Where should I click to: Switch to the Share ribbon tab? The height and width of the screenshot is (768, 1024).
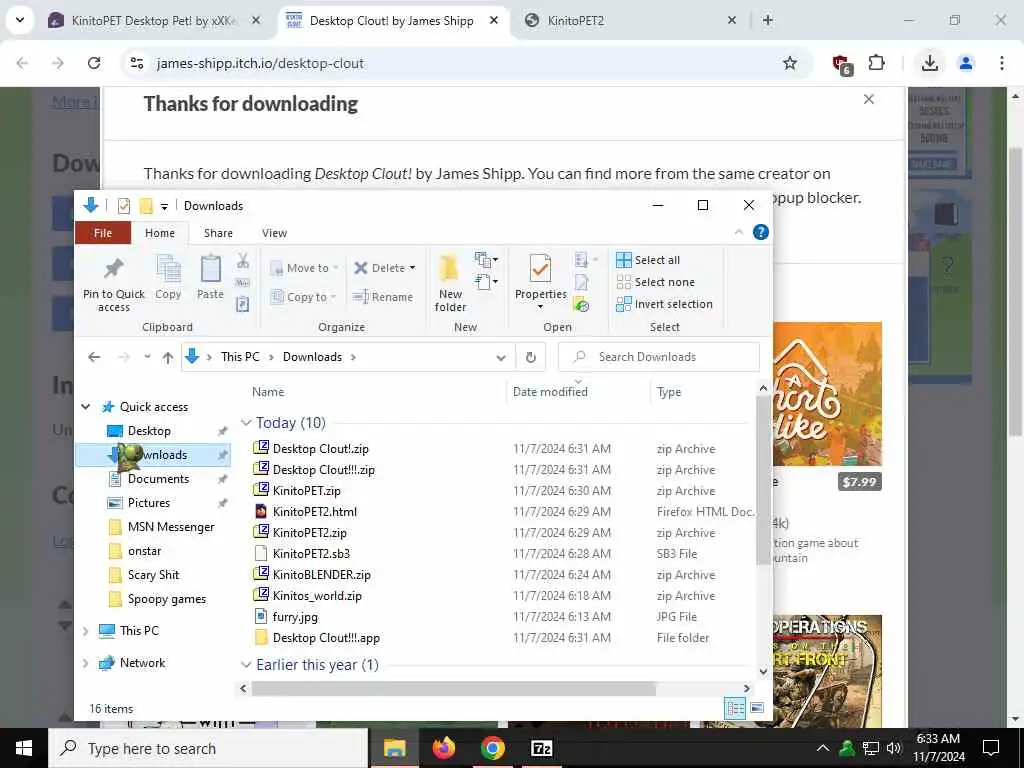[218, 233]
